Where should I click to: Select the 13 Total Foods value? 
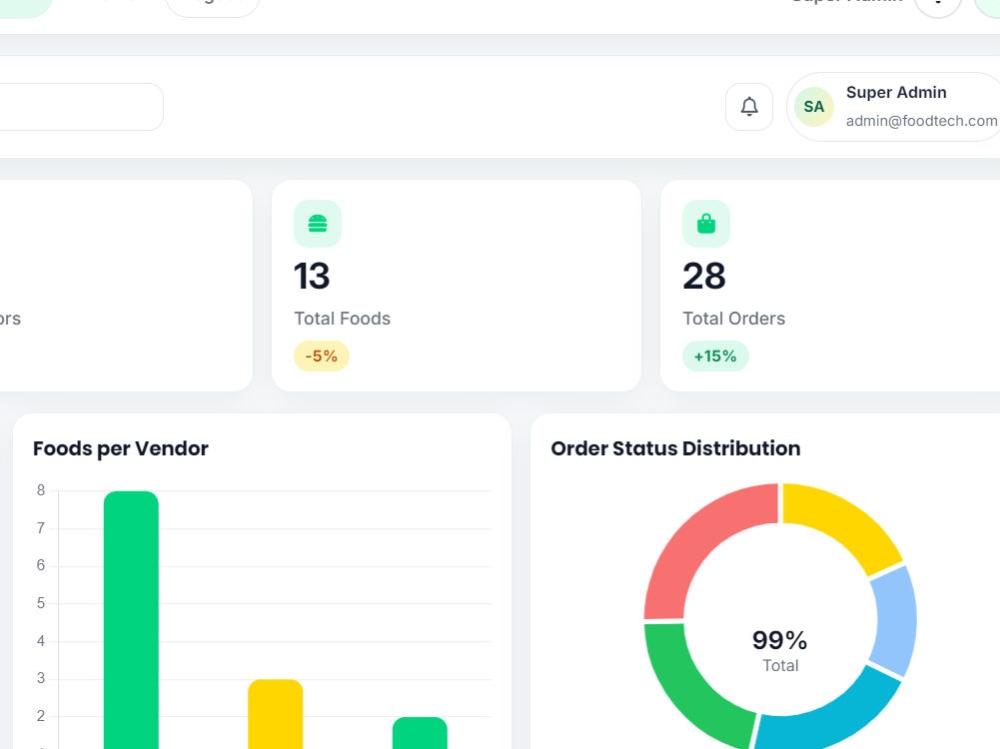click(312, 276)
